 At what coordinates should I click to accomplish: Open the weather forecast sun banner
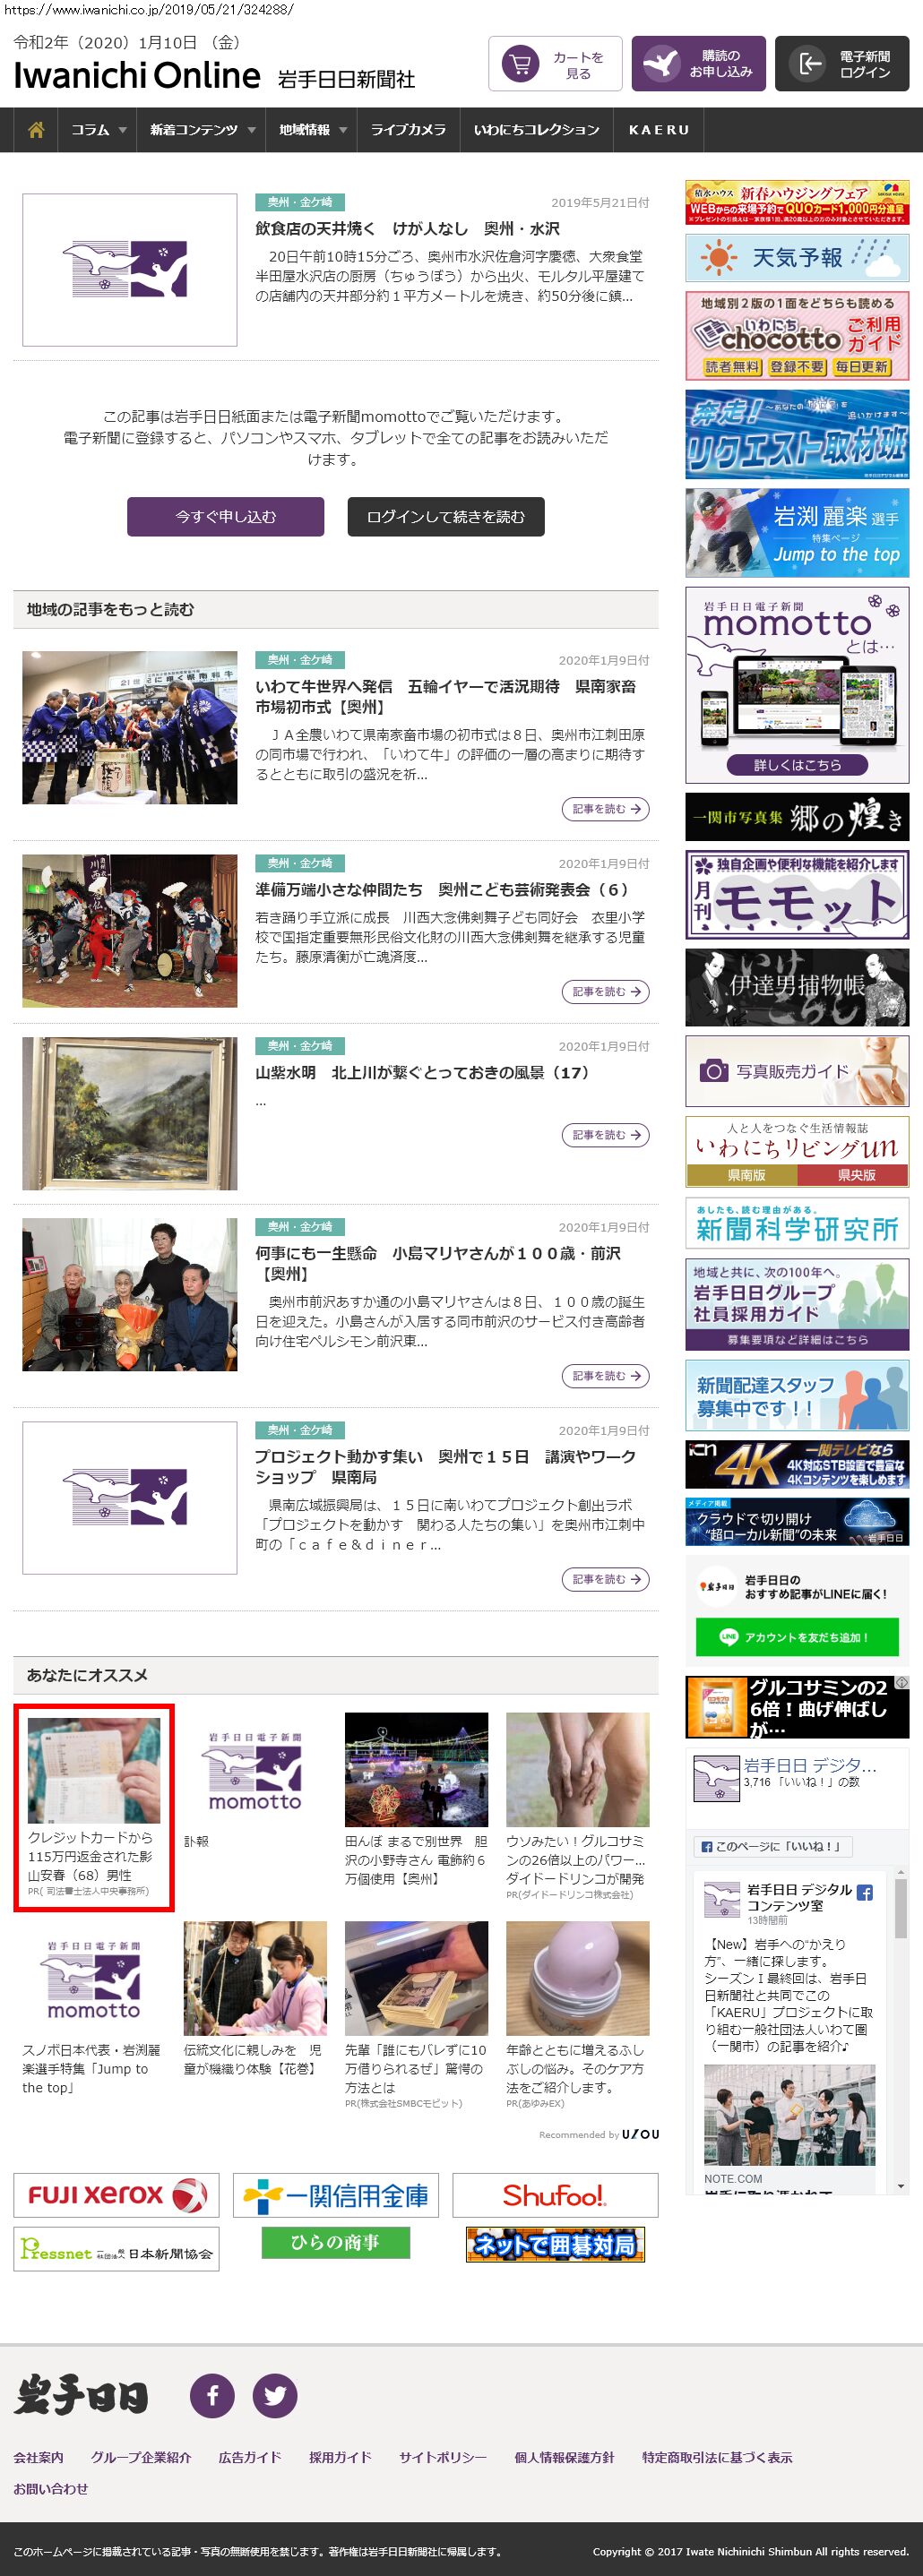(x=796, y=258)
